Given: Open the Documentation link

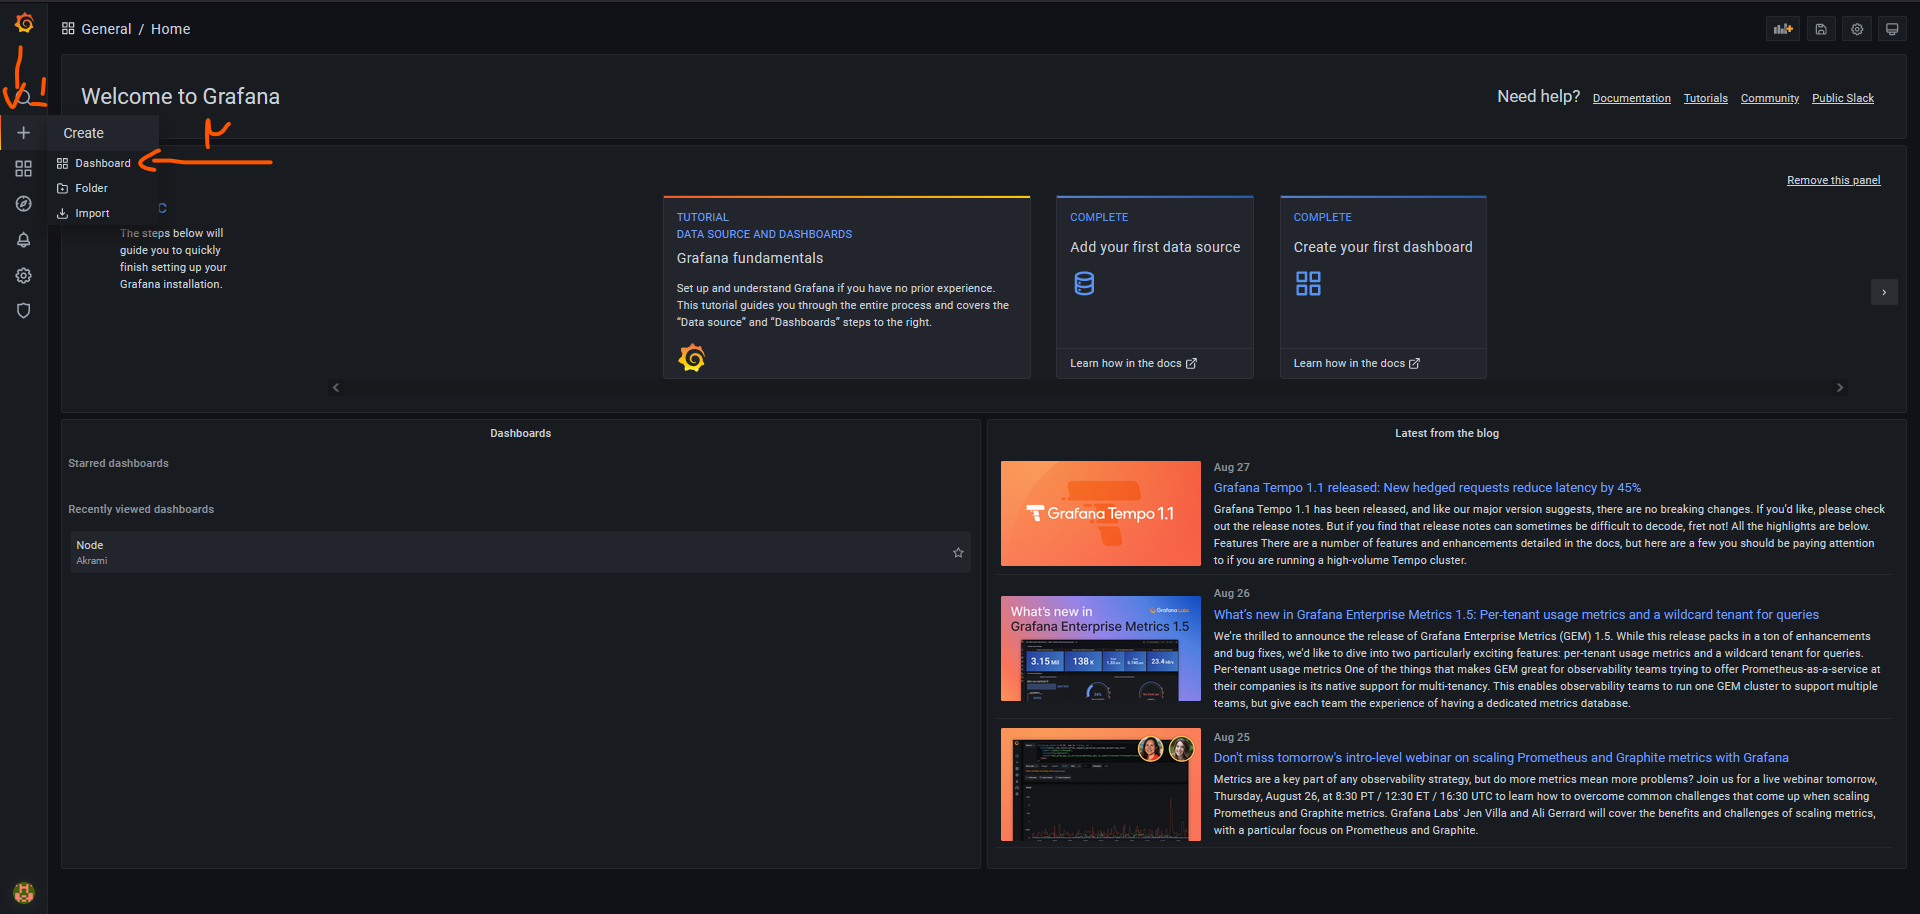Looking at the screenshot, I should point(1631,98).
